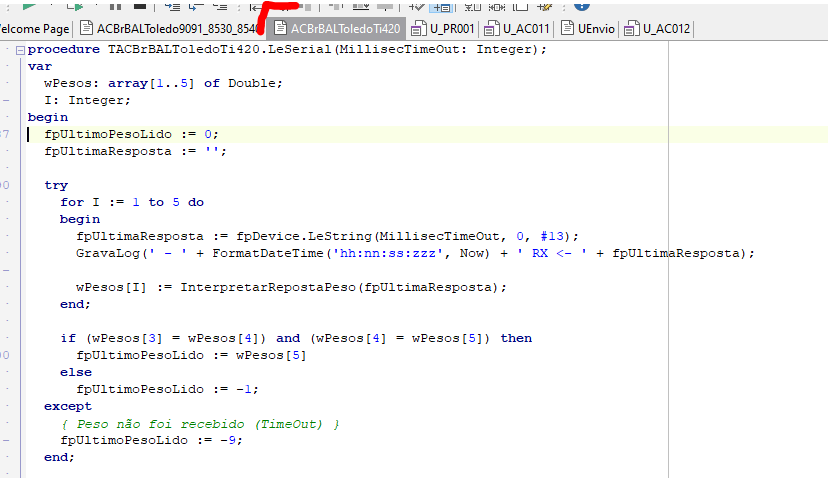Click the black Stop program icon
Viewport: 828px width, 478px height.
pyautogui.click(x=140, y=7)
